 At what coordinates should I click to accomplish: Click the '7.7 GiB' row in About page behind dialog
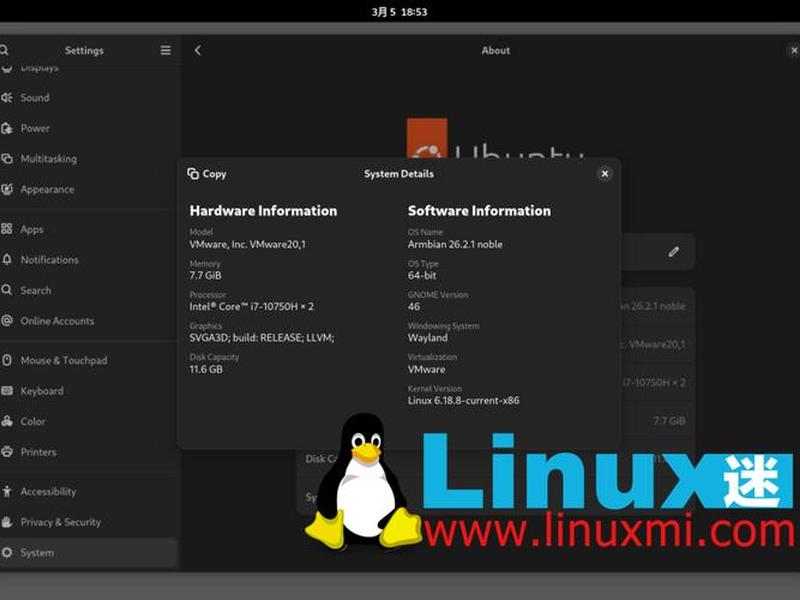(658, 421)
